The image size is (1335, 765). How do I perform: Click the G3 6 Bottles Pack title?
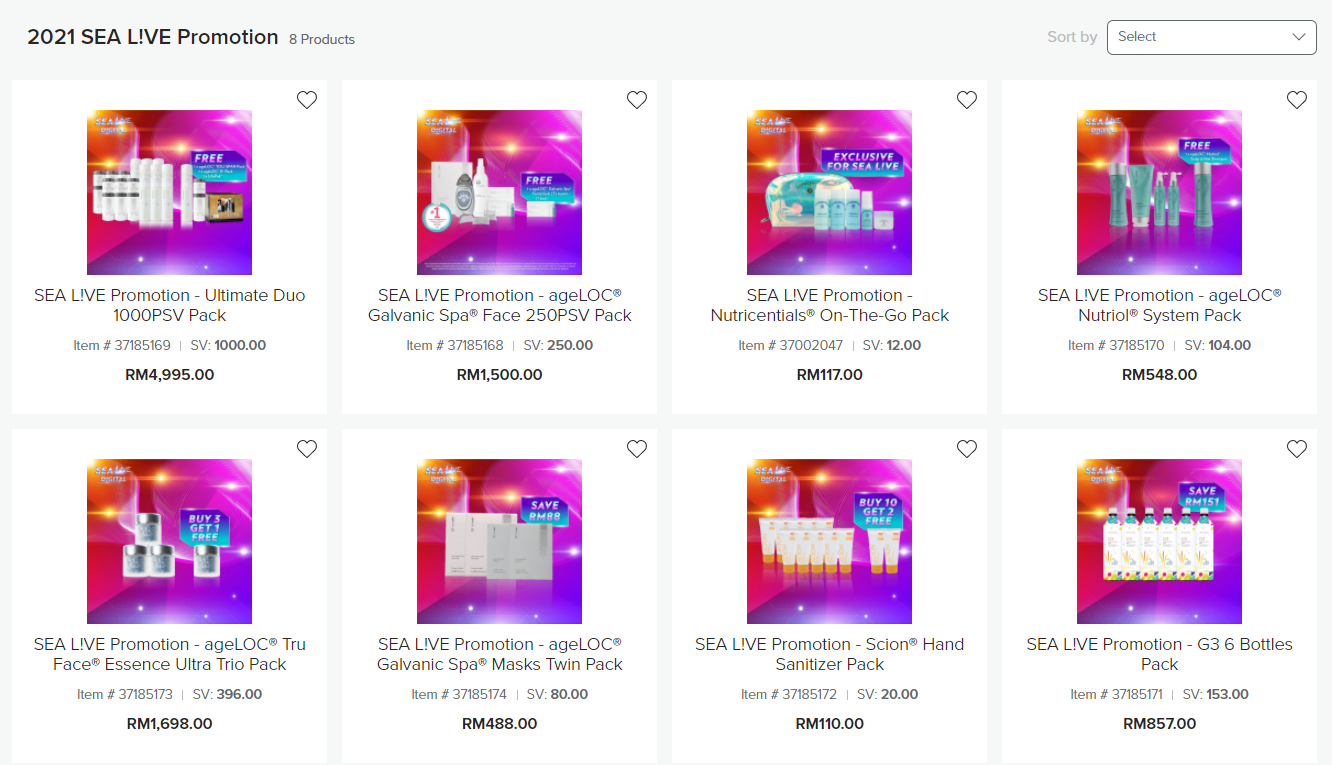[1160, 654]
